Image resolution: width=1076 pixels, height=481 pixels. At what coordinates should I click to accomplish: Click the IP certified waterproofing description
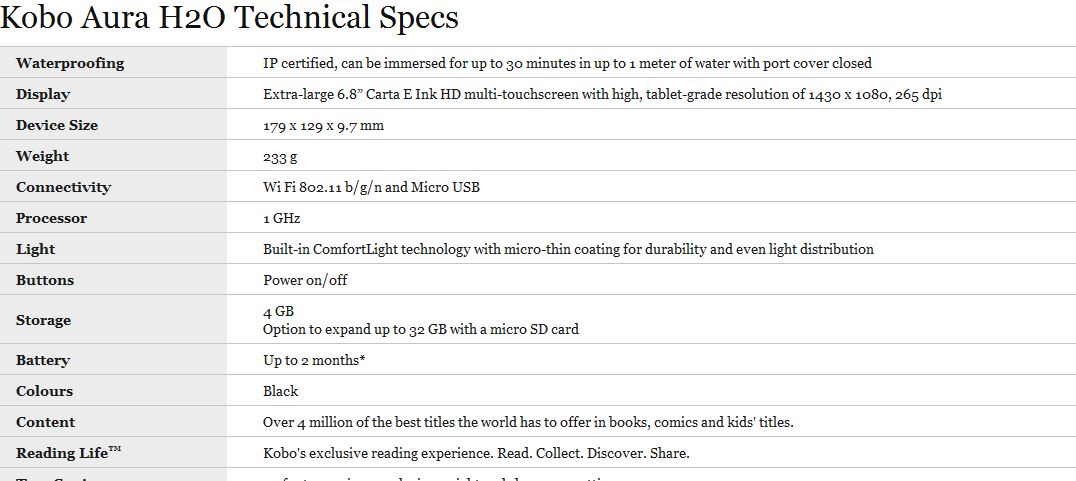point(567,63)
